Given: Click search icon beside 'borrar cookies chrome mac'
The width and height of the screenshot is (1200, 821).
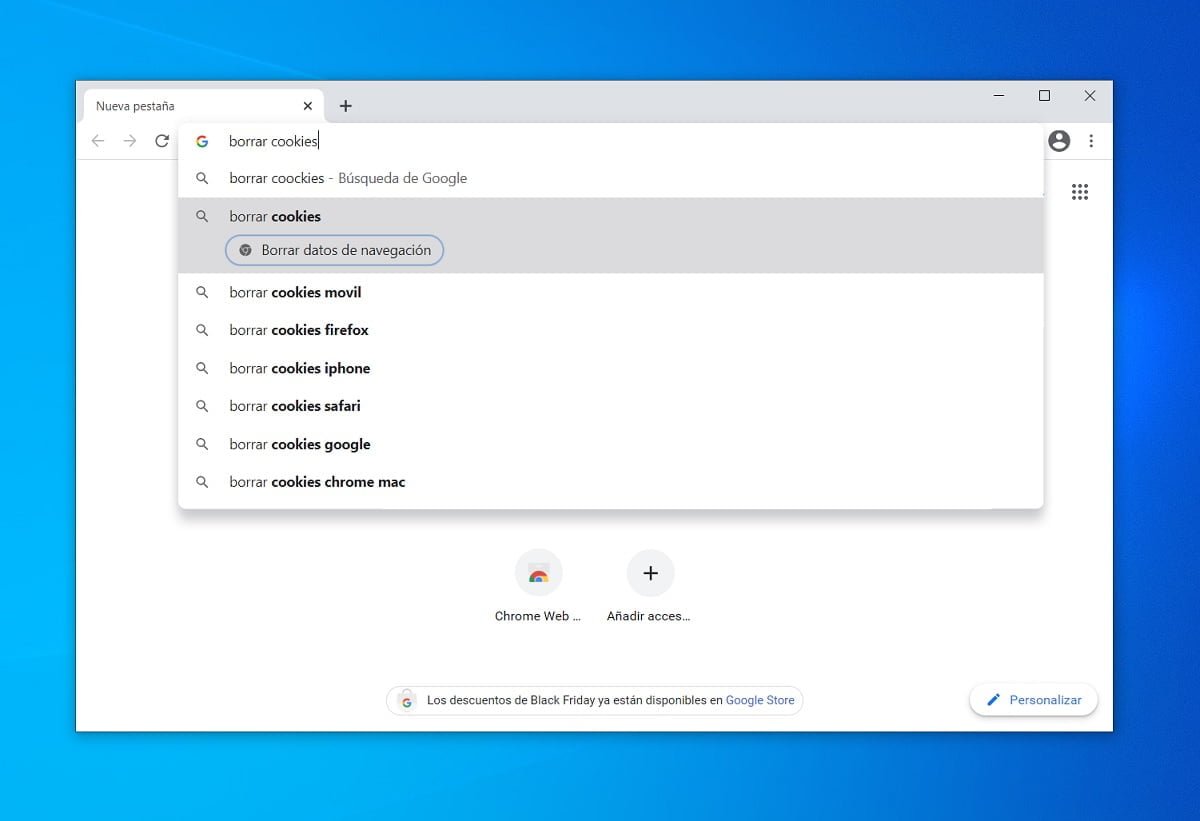Looking at the screenshot, I should (202, 482).
